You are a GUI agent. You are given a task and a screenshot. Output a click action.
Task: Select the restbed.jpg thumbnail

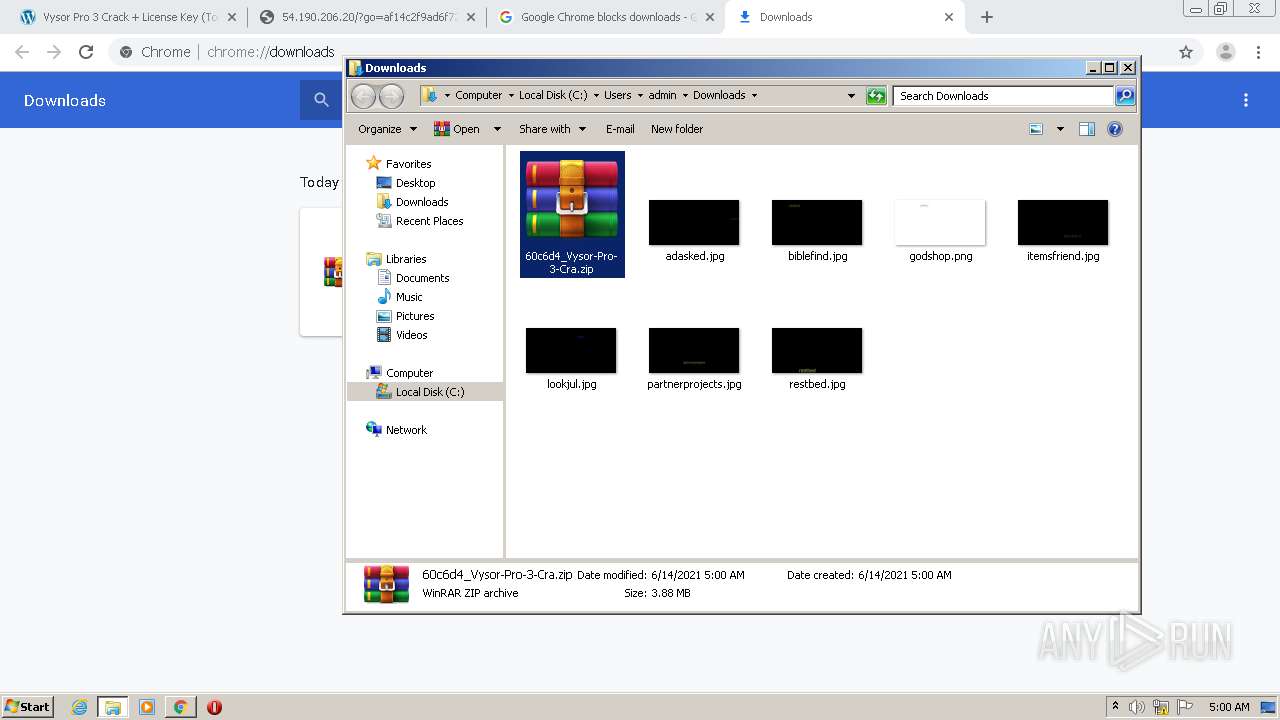tap(817, 350)
